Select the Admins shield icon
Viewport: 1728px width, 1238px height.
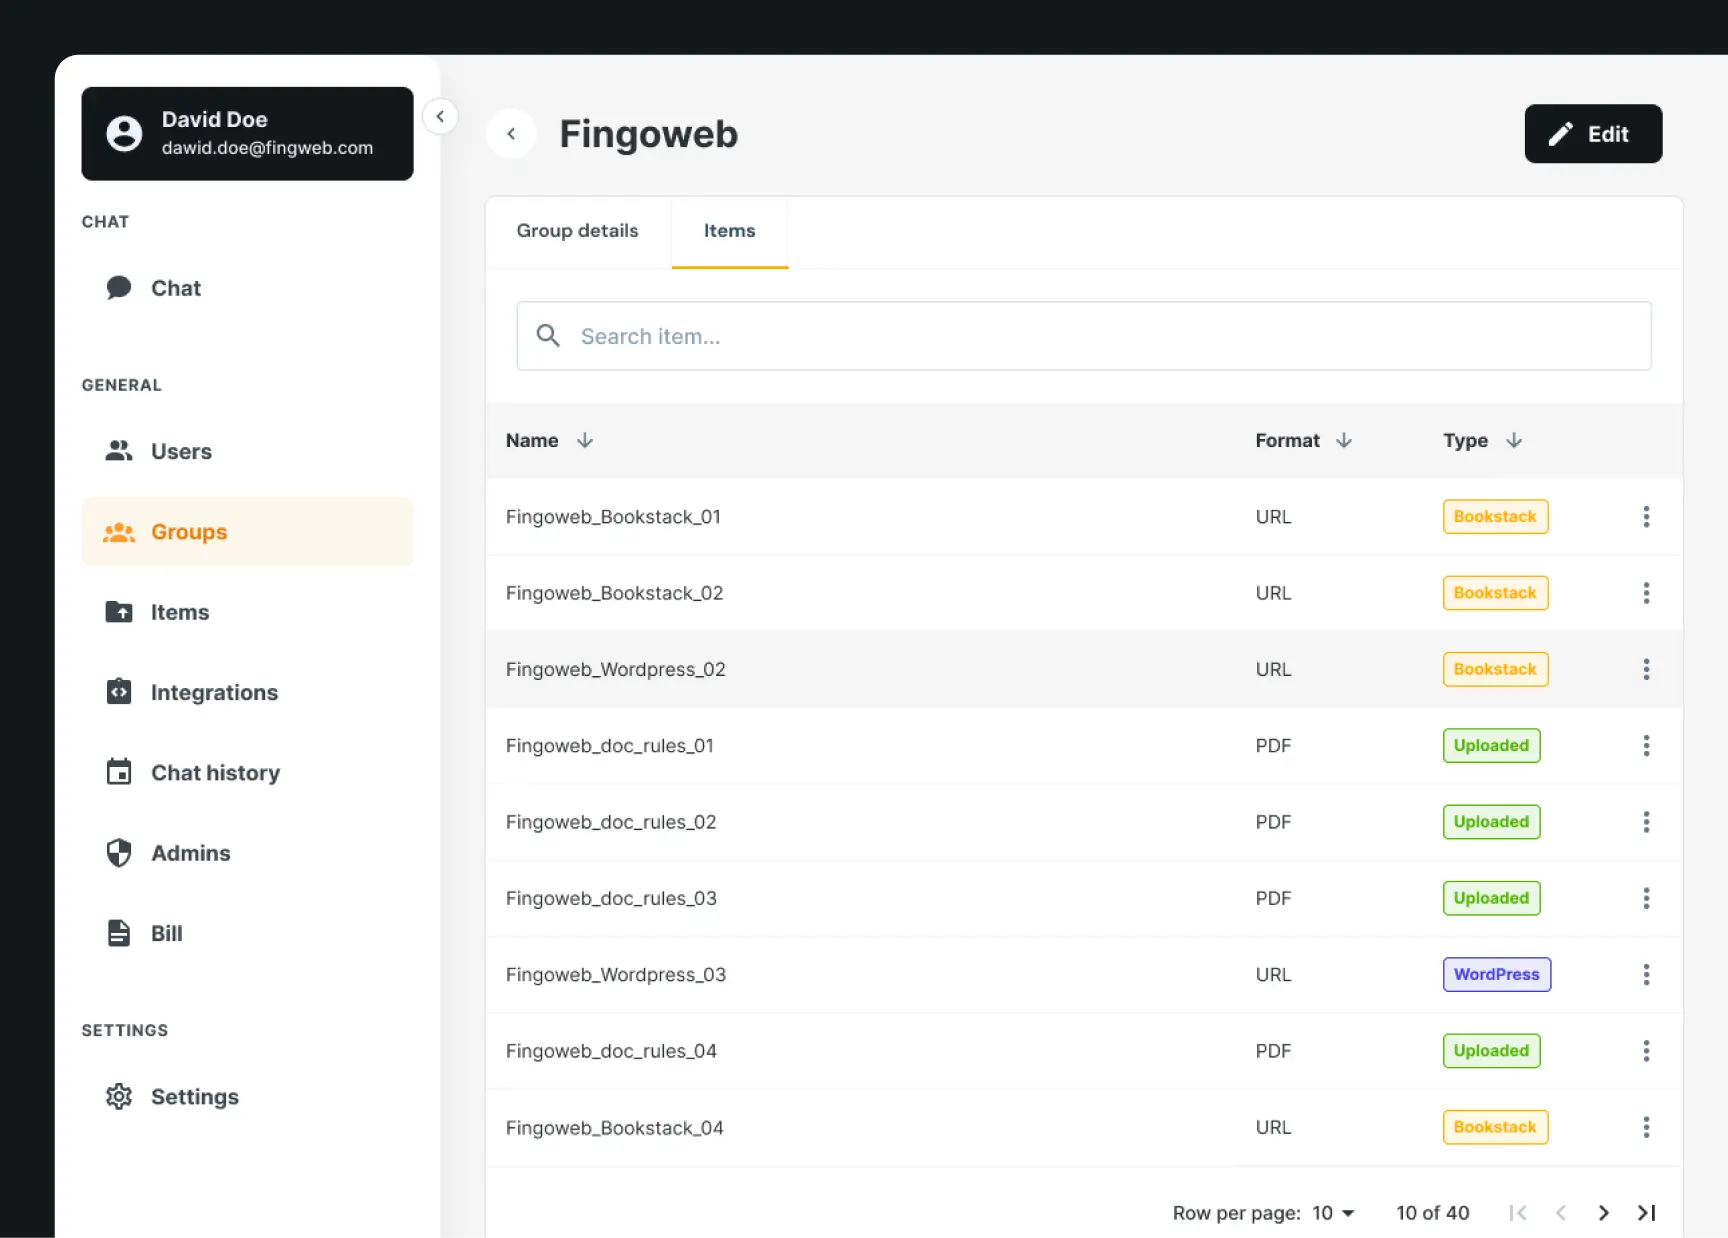pyautogui.click(x=119, y=852)
